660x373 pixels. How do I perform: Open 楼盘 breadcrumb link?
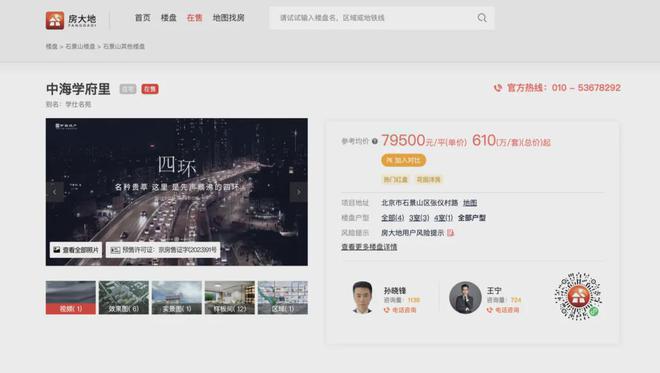point(51,46)
